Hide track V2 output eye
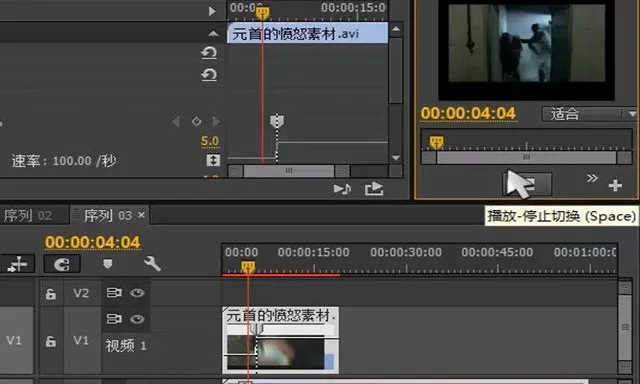 coord(137,293)
